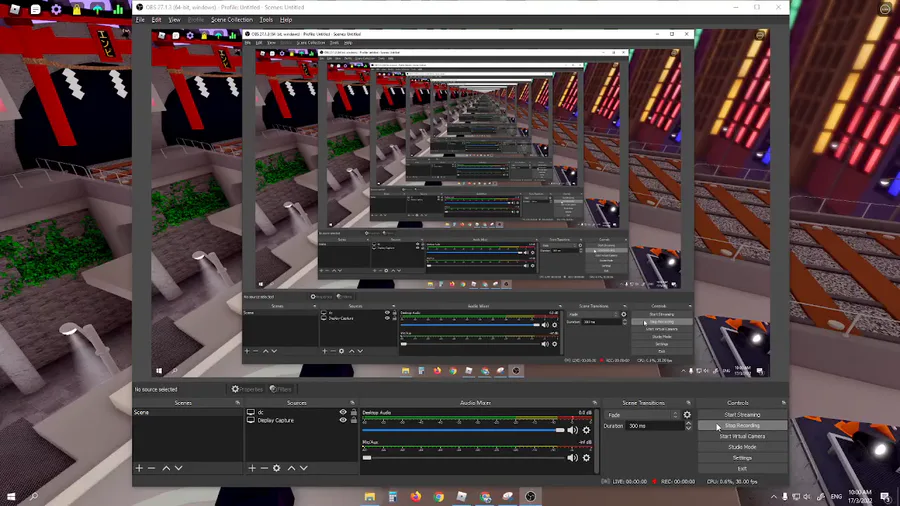Toggle visibility of Display Capture source
This screenshot has width=900, height=506.
tap(343, 420)
